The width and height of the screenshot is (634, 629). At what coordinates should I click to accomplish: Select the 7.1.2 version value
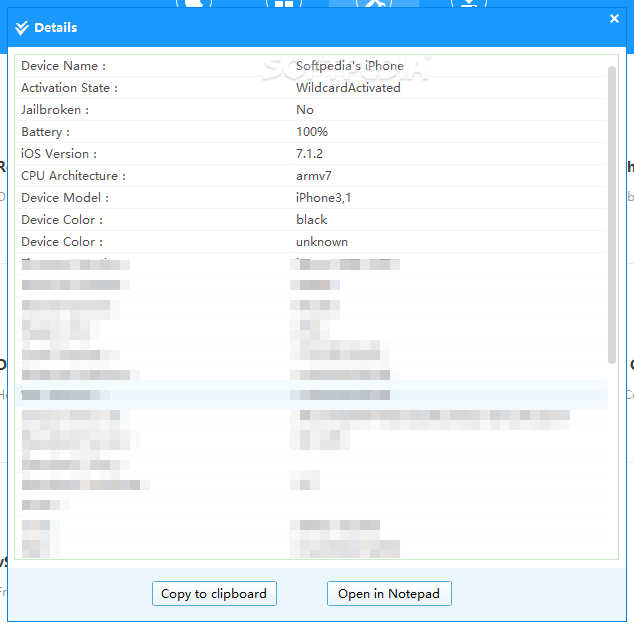[x=309, y=154]
